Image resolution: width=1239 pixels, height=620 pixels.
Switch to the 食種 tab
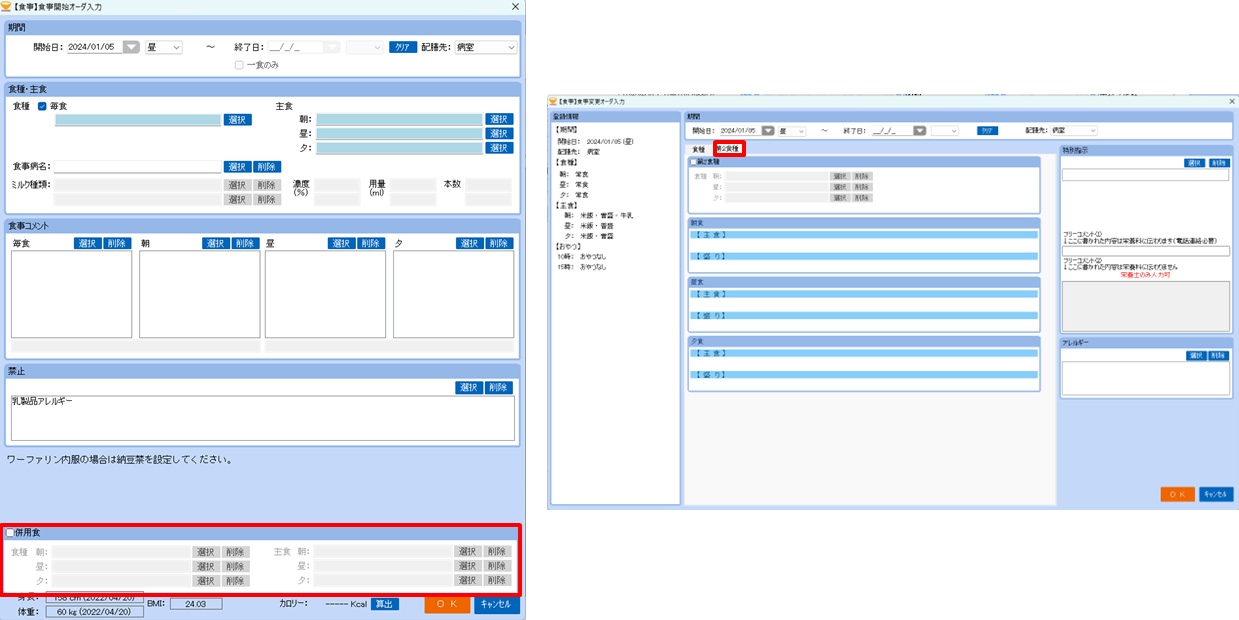pos(699,148)
